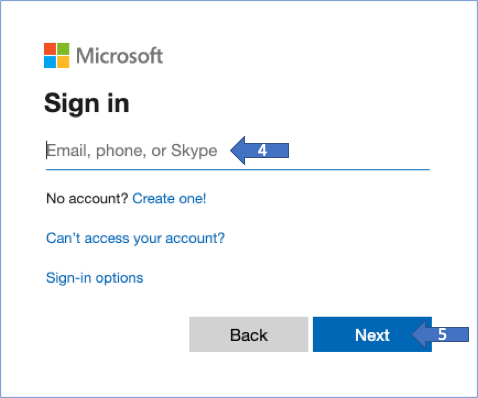The image size is (478, 398).
Task: Click the number 5 on the arrow
Action: [442, 334]
